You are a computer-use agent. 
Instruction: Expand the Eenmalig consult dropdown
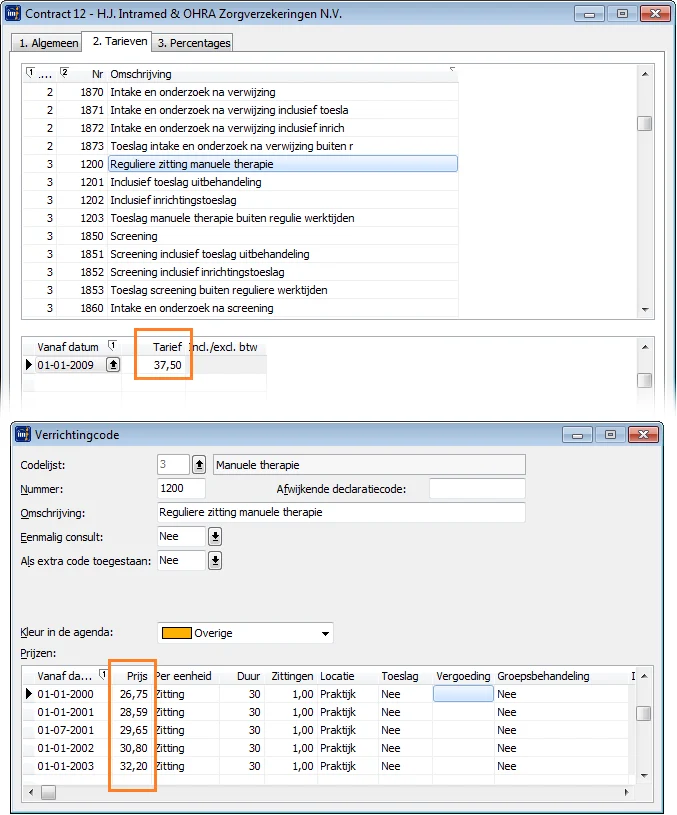point(215,536)
